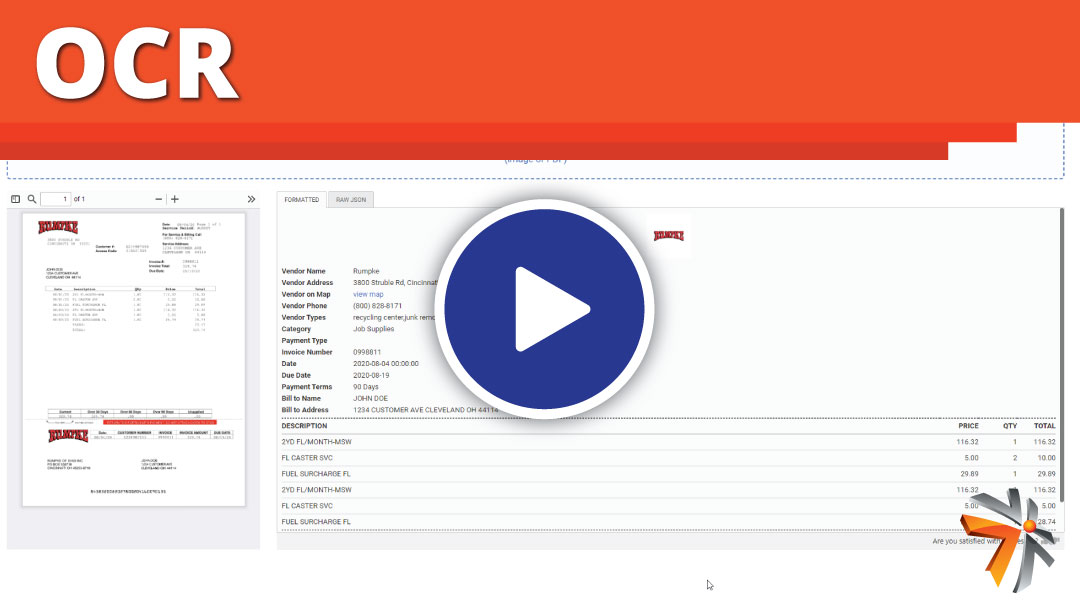
Task: Click the 'Vendor Types' label
Action: [303, 317]
